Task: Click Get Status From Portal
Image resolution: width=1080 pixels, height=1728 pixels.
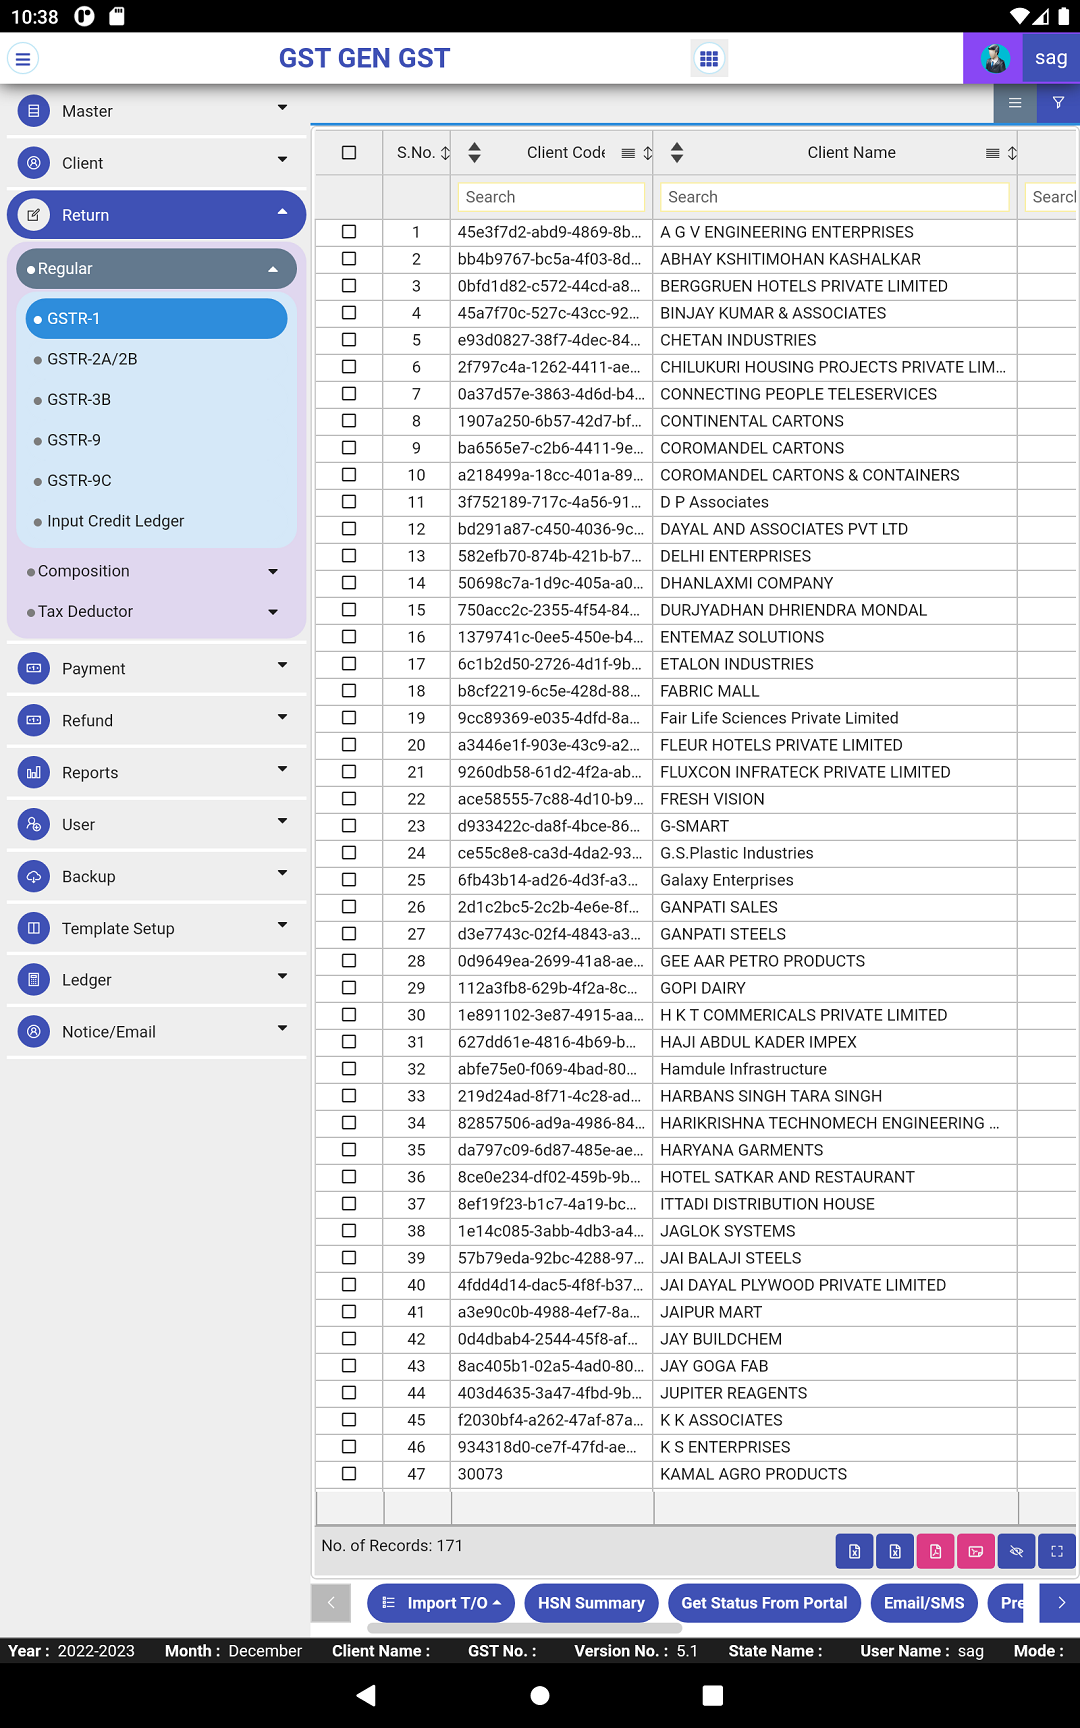Action: (764, 1603)
